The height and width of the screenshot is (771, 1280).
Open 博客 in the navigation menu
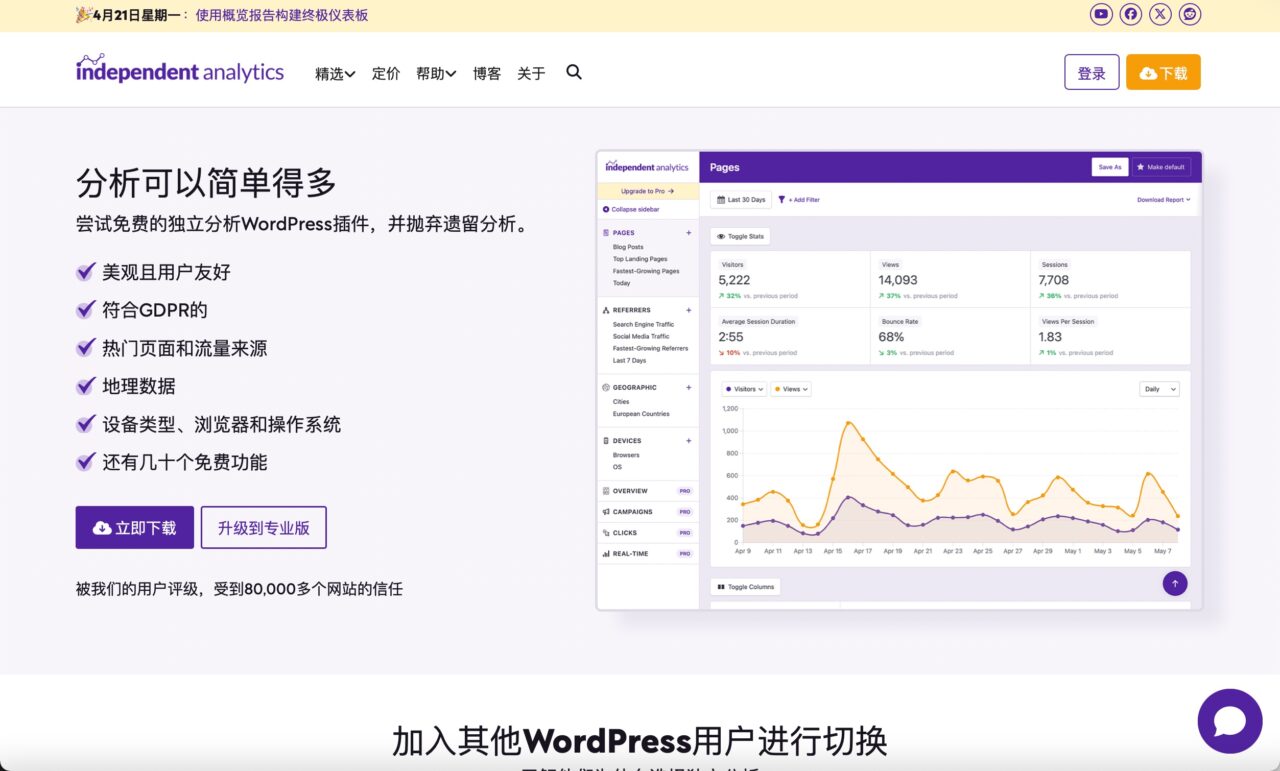pos(487,74)
